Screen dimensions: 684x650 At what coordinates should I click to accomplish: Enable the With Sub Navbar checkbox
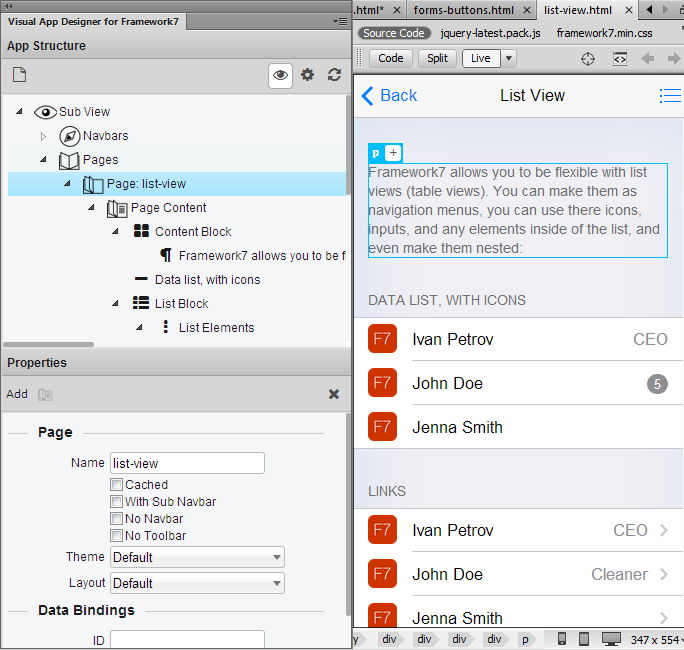pyautogui.click(x=116, y=502)
